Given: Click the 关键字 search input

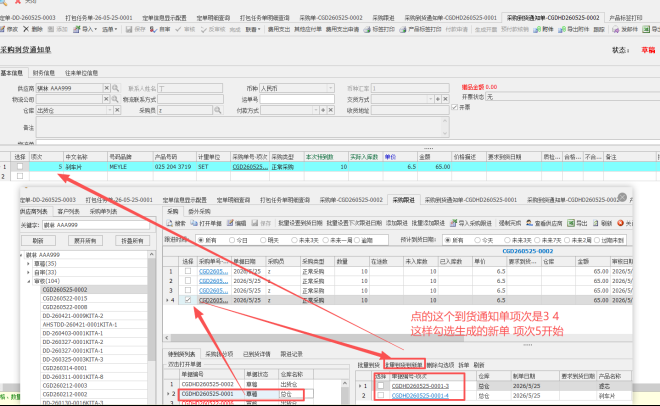Looking at the screenshot, I should click(96, 225).
